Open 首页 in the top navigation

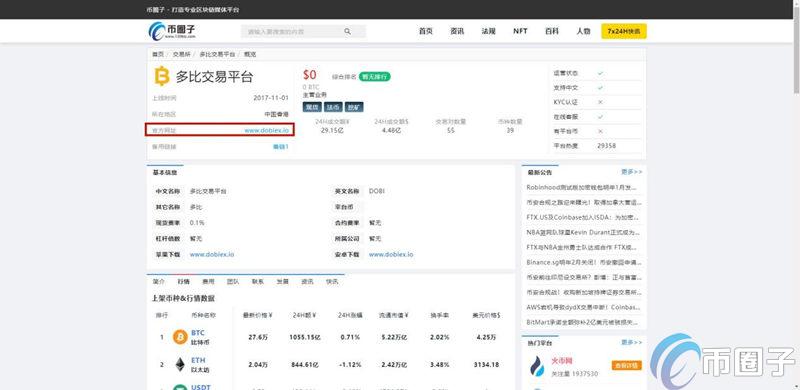click(426, 31)
